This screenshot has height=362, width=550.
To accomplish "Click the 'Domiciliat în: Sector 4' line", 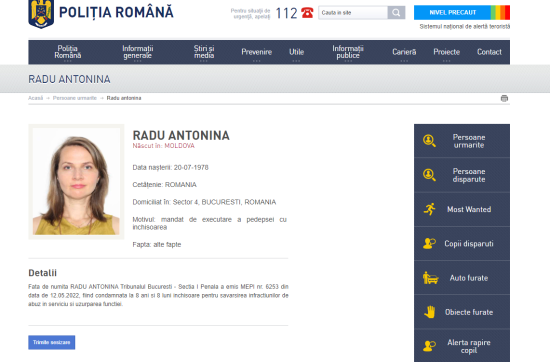I will (x=204, y=202).
